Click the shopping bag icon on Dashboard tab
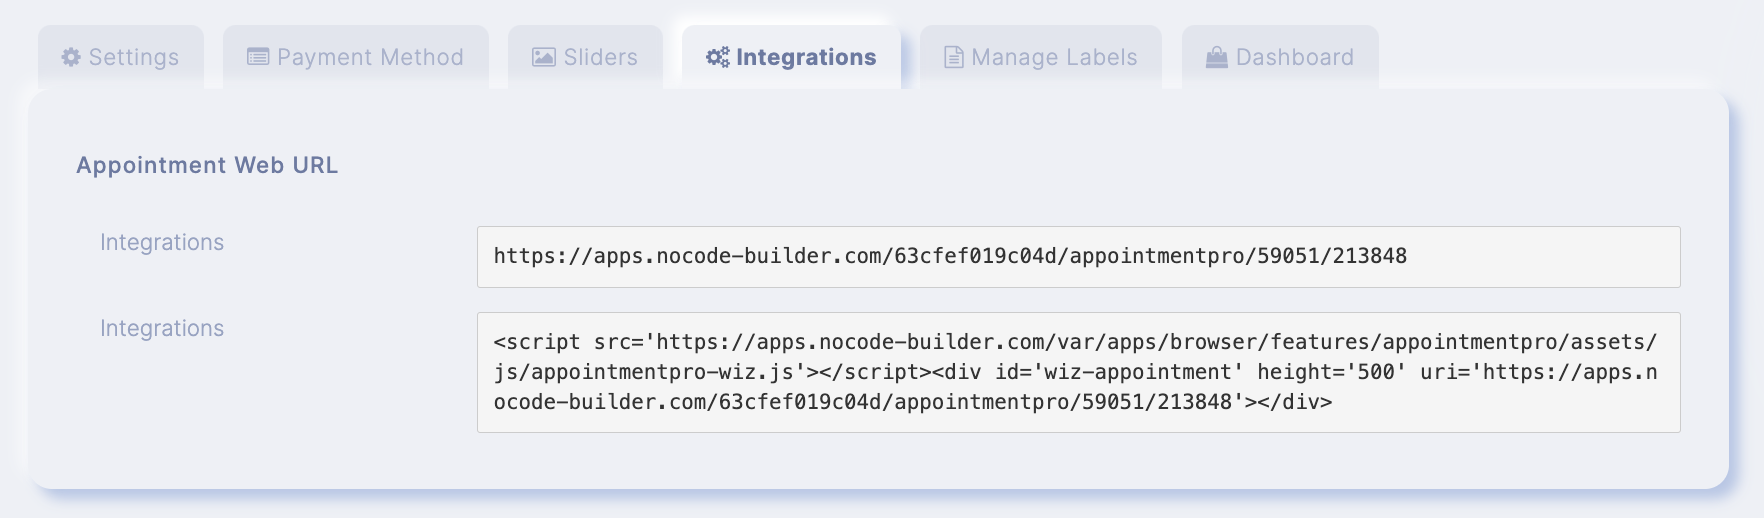Screen dimensions: 1764x518 (x=1216, y=57)
